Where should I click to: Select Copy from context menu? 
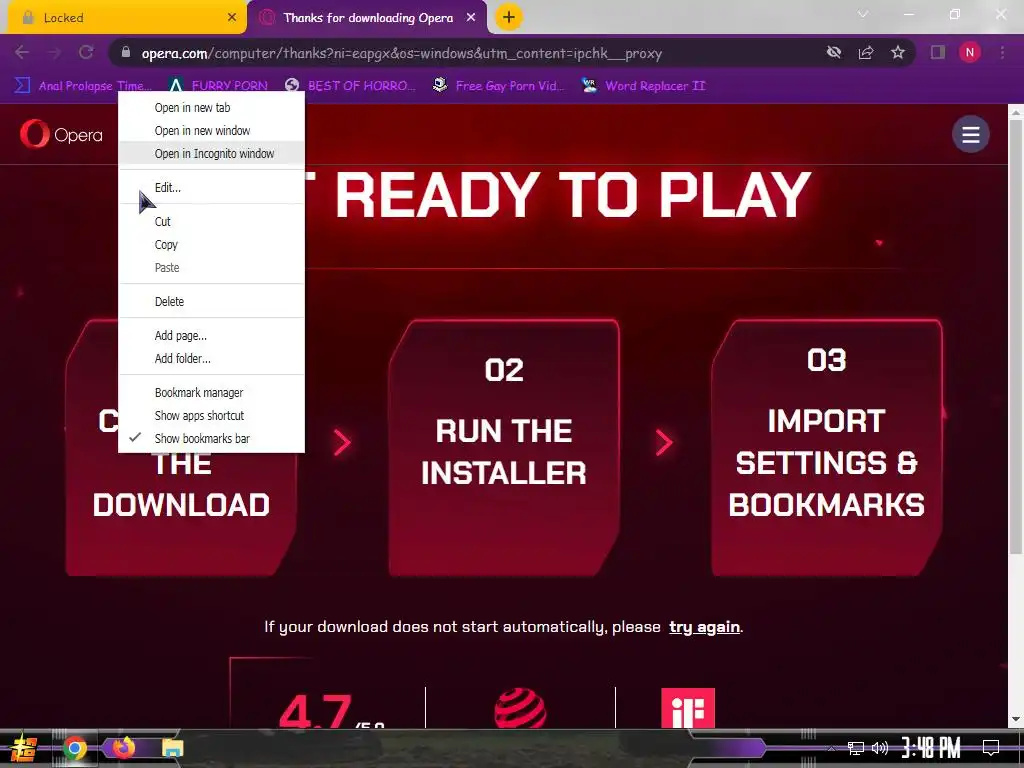point(211,244)
